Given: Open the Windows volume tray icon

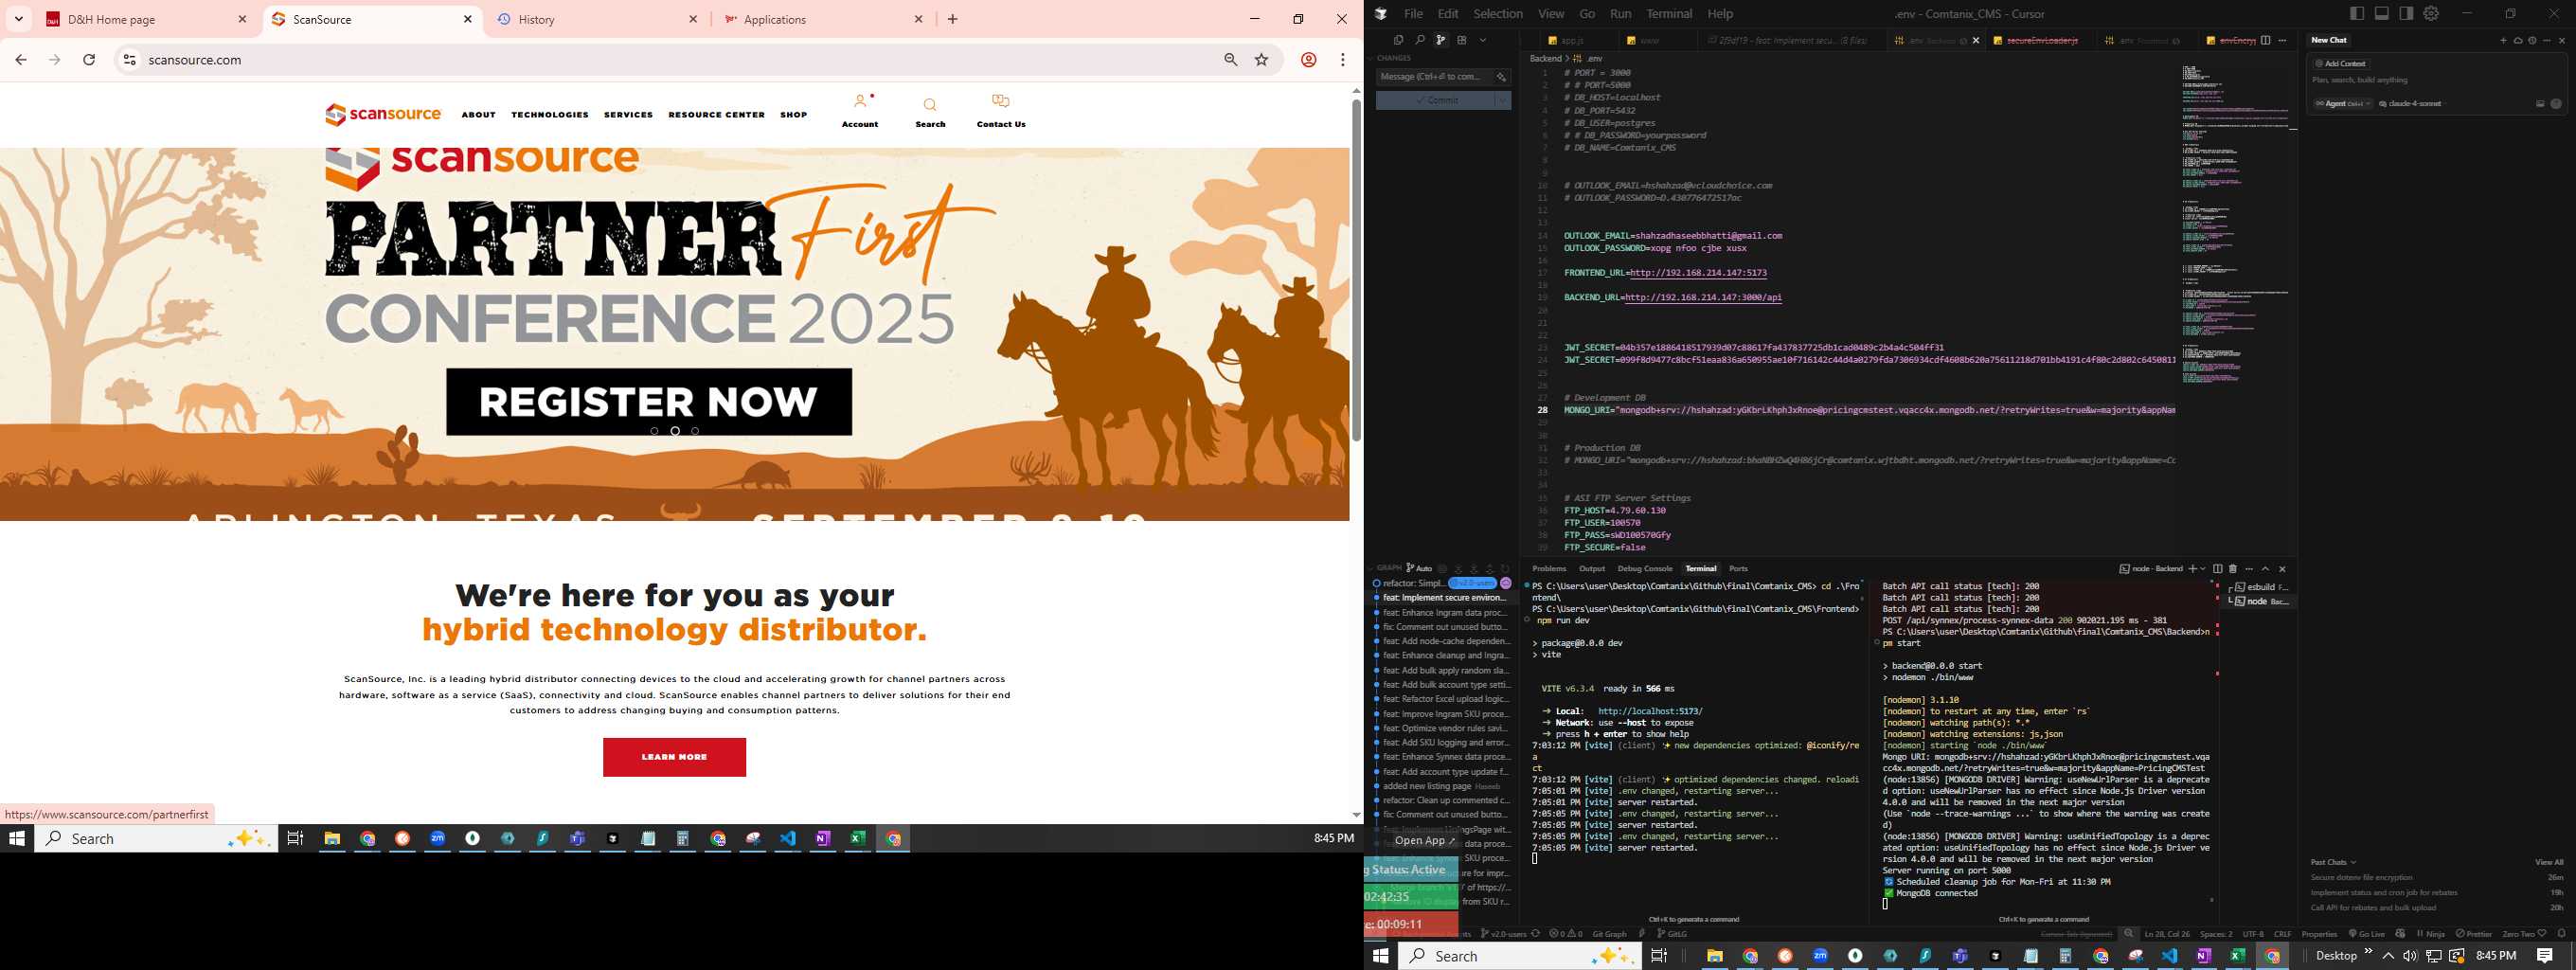Looking at the screenshot, I should point(2410,956).
